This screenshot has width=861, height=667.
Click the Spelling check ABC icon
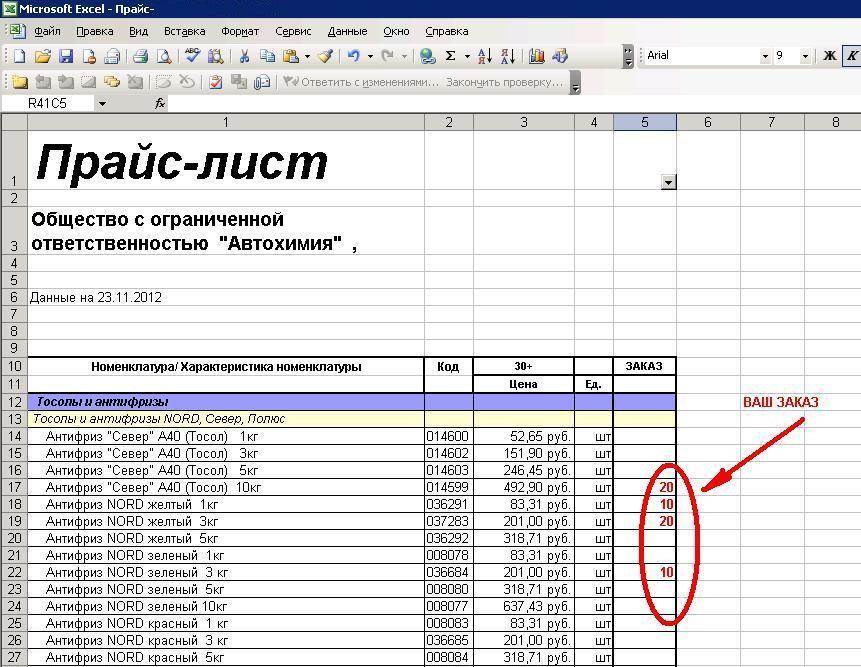coord(192,55)
